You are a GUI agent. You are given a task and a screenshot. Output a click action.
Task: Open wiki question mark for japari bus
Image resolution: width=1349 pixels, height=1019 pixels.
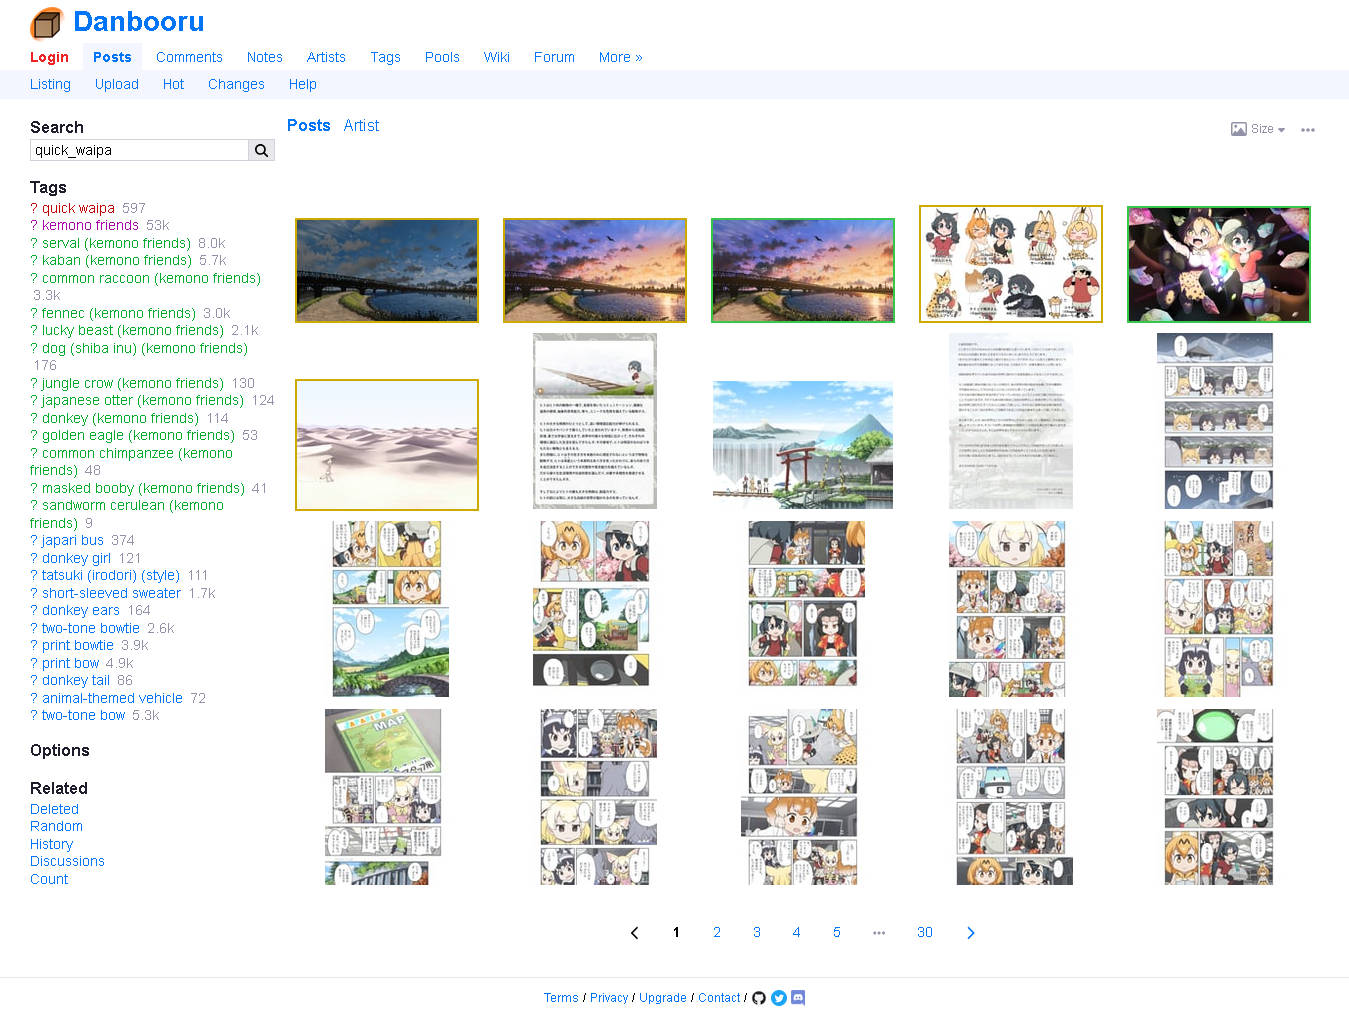coord(34,541)
